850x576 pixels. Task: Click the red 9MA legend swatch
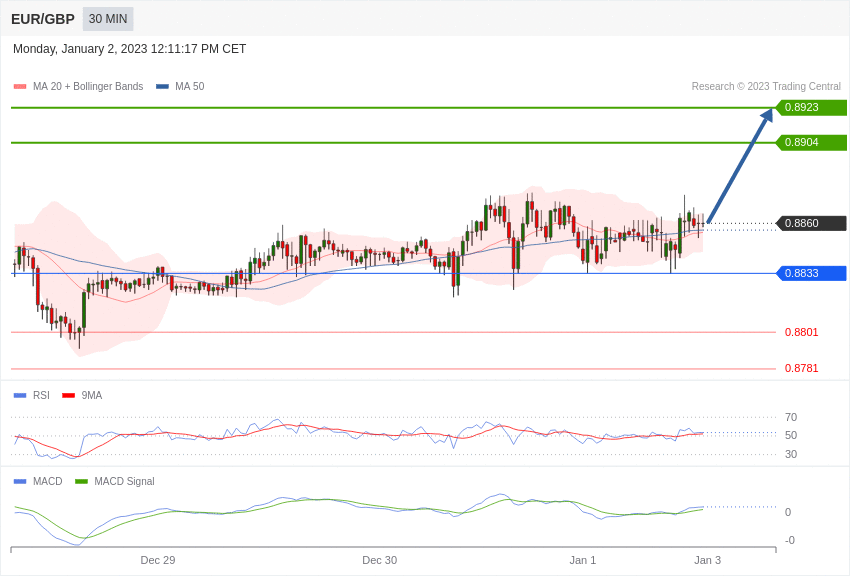click(x=69, y=396)
